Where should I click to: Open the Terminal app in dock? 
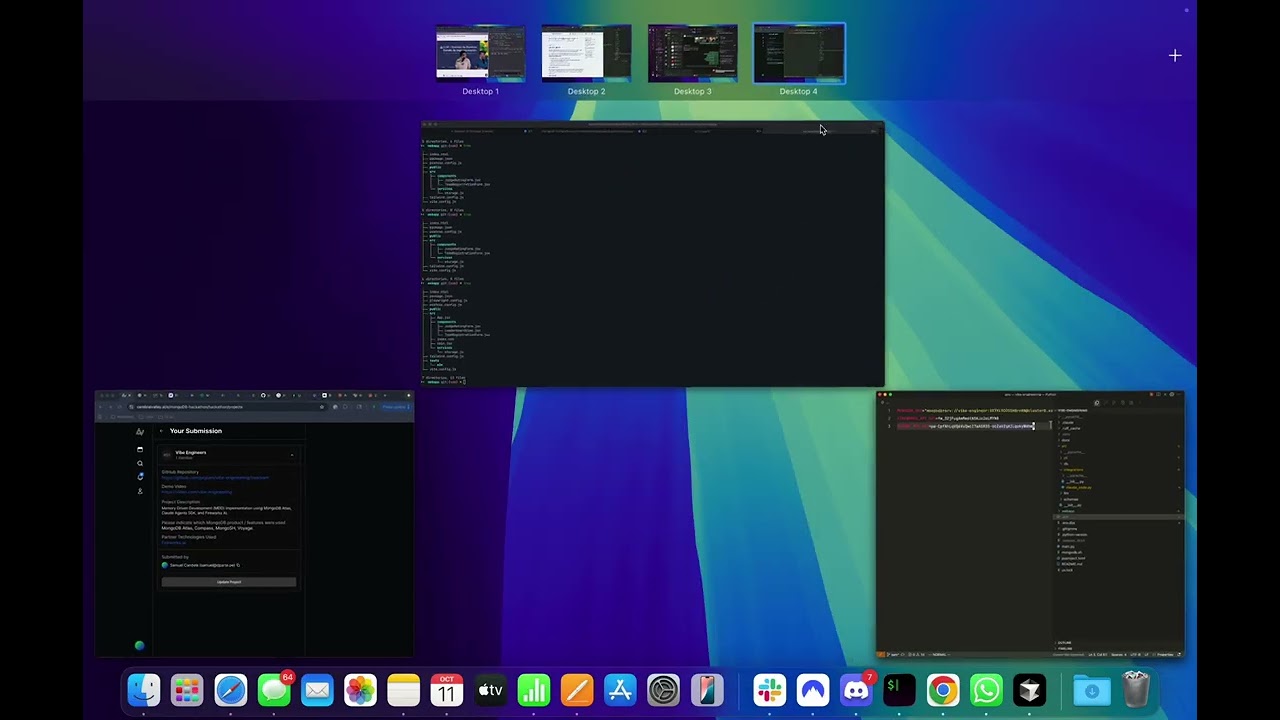coord(899,690)
